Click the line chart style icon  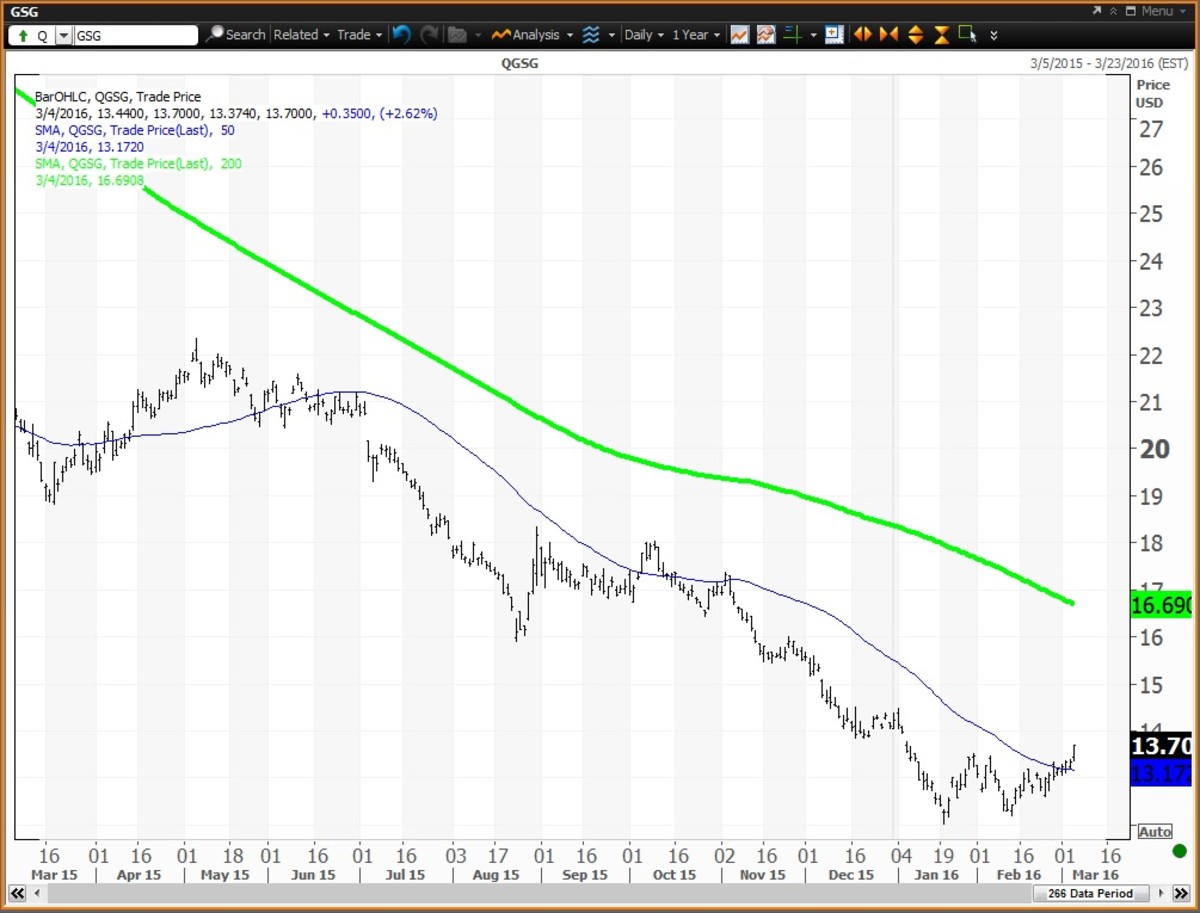coord(739,35)
